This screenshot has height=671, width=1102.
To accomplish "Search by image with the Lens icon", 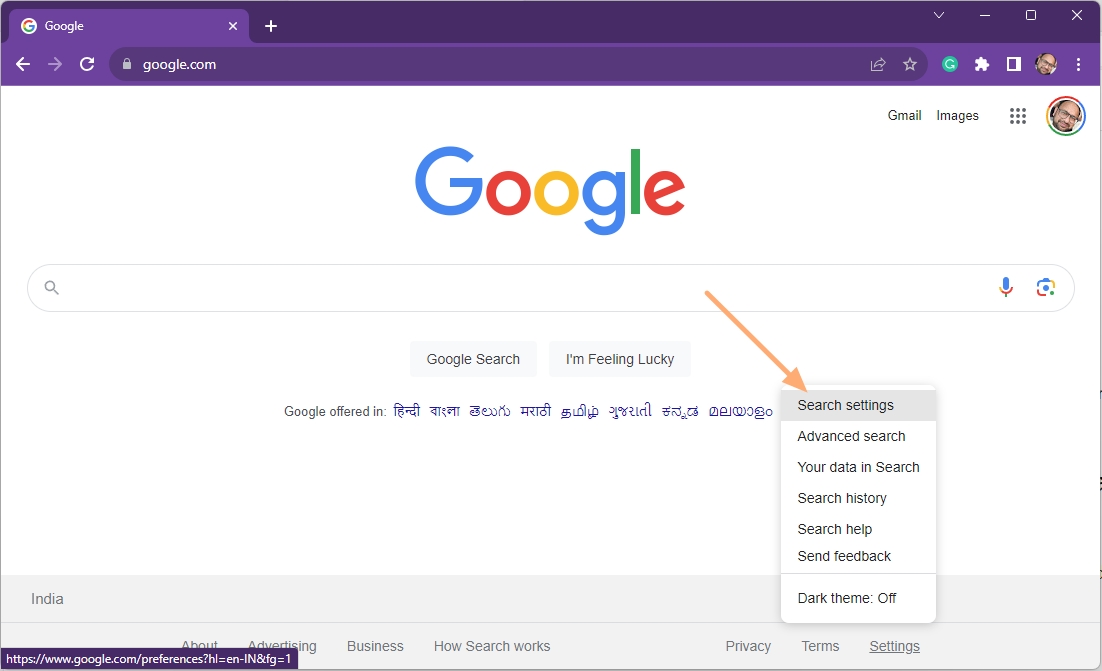I will (1046, 287).
